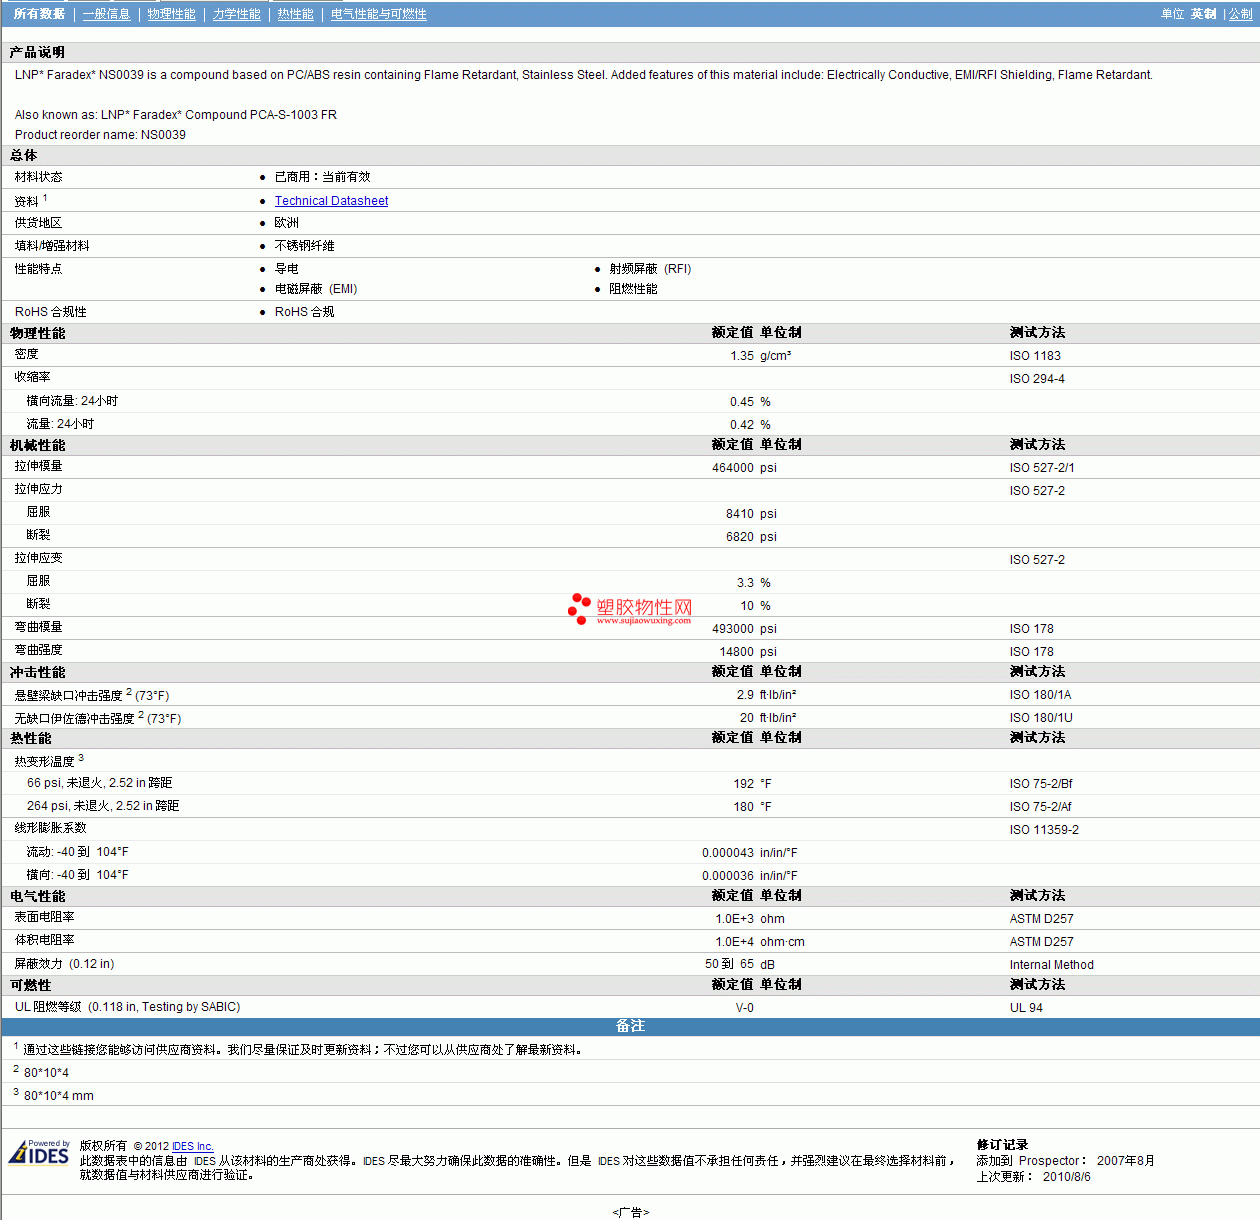
Task: Click the 备注 notes header bar
Action: tap(630, 1027)
